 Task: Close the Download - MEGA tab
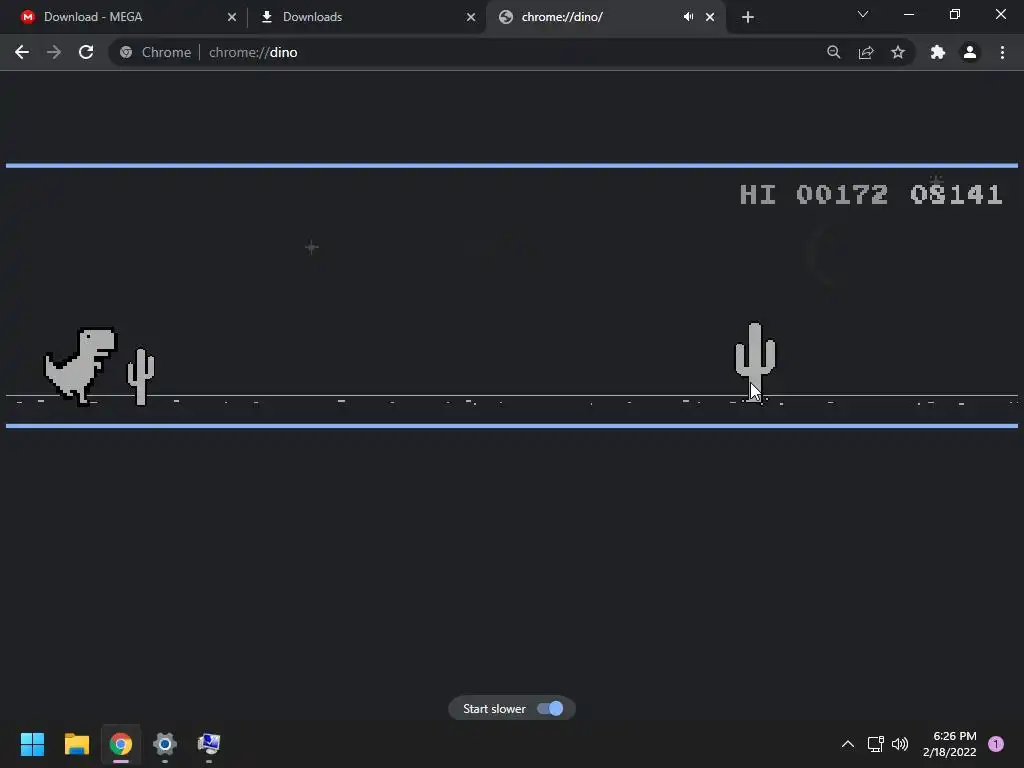click(232, 17)
